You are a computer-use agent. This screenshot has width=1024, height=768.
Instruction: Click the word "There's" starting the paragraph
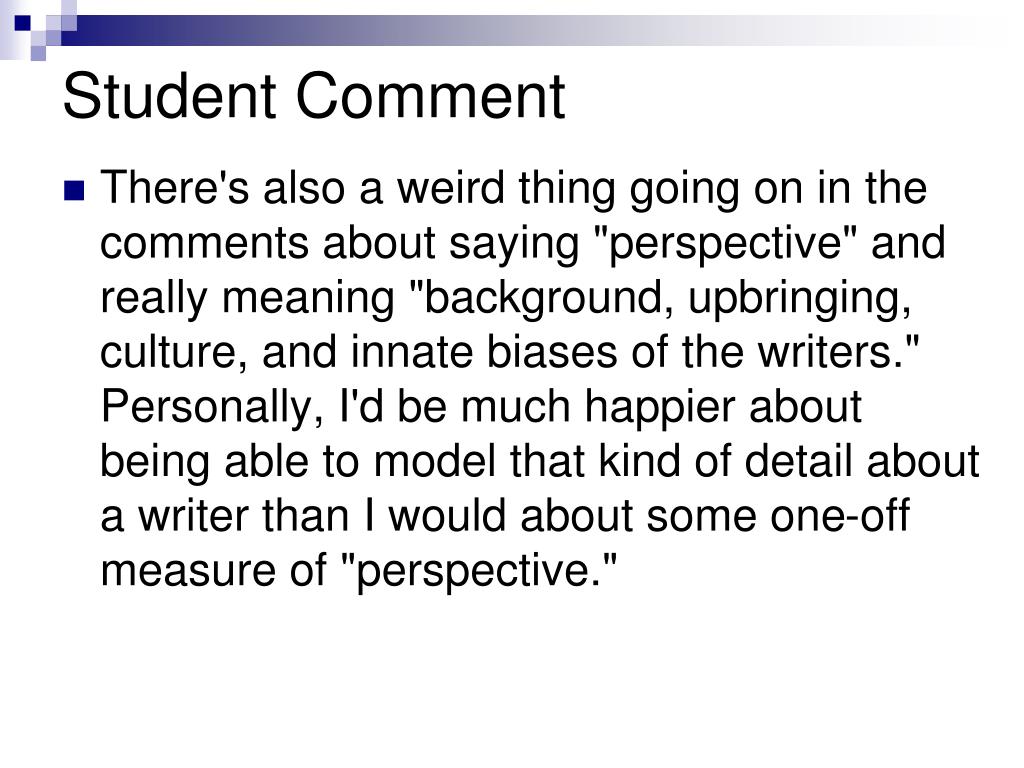click(x=174, y=187)
